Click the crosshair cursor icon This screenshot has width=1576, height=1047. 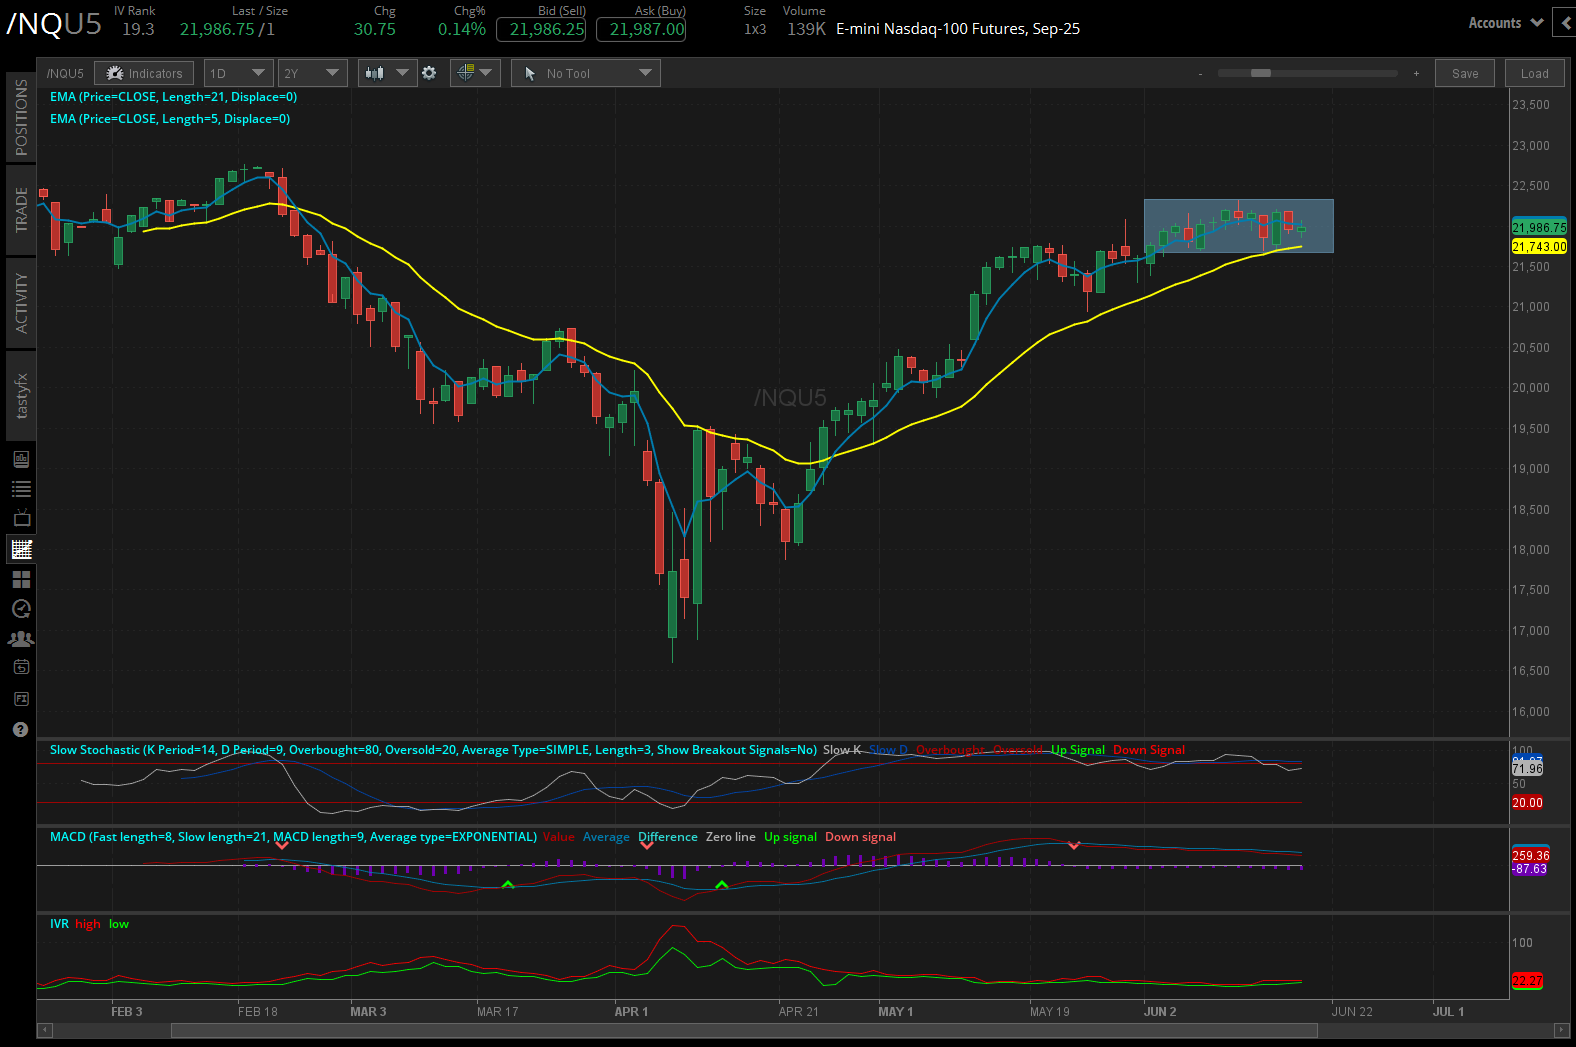[x=465, y=72]
